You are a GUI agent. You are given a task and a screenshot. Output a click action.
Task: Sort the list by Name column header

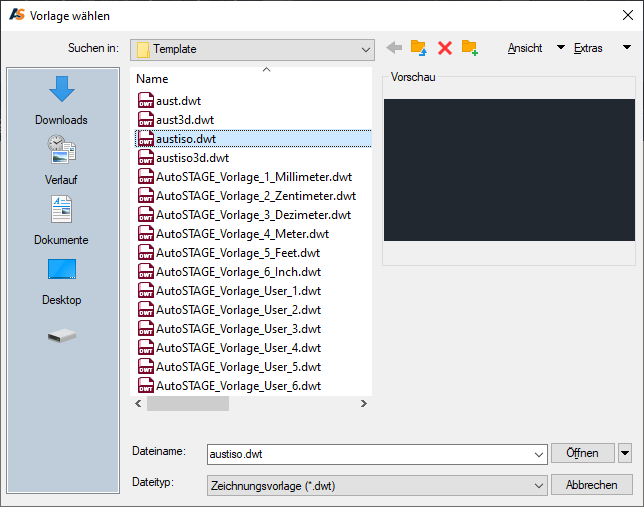click(152, 78)
